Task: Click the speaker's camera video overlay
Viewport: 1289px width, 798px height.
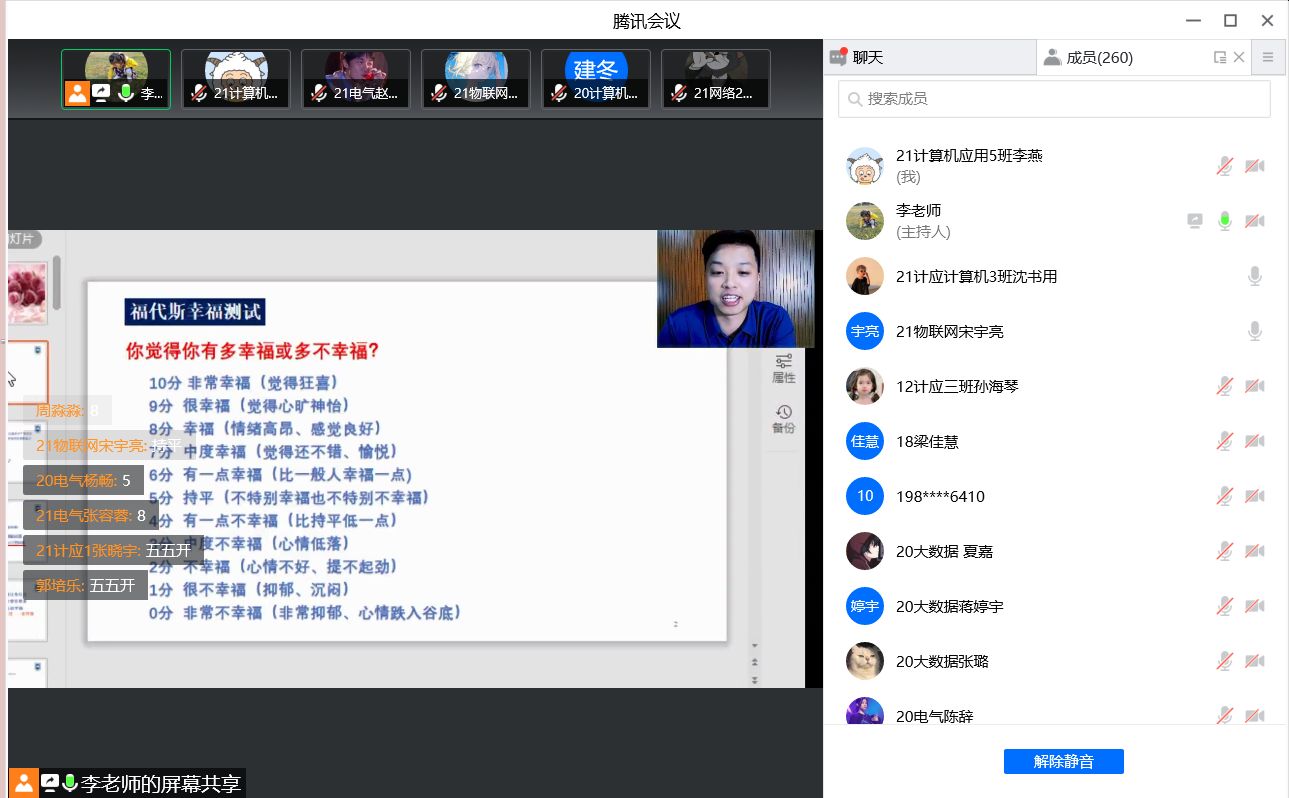Action: 735,289
